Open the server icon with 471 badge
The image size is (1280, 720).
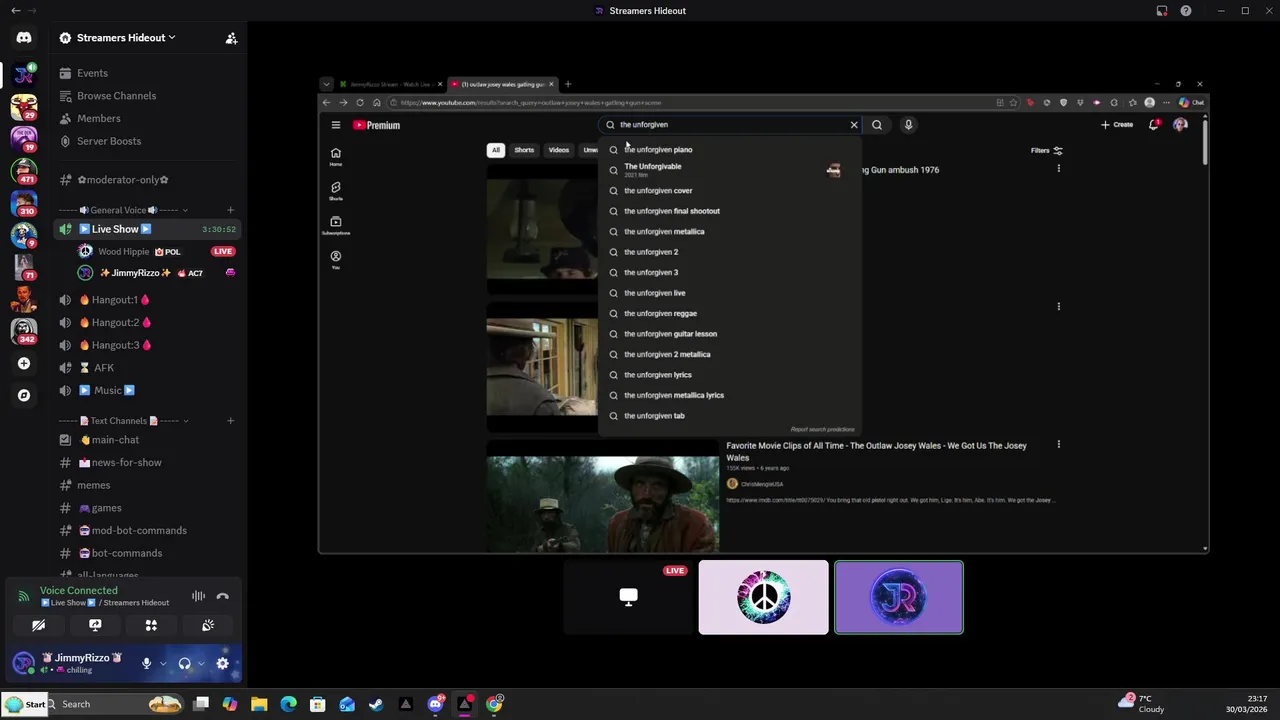(x=24, y=171)
